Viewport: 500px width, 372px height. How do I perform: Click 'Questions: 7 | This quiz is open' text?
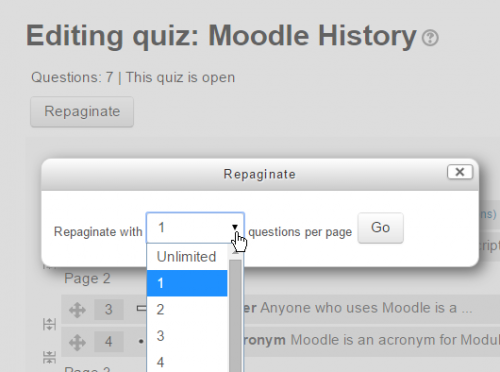coord(133,78)
